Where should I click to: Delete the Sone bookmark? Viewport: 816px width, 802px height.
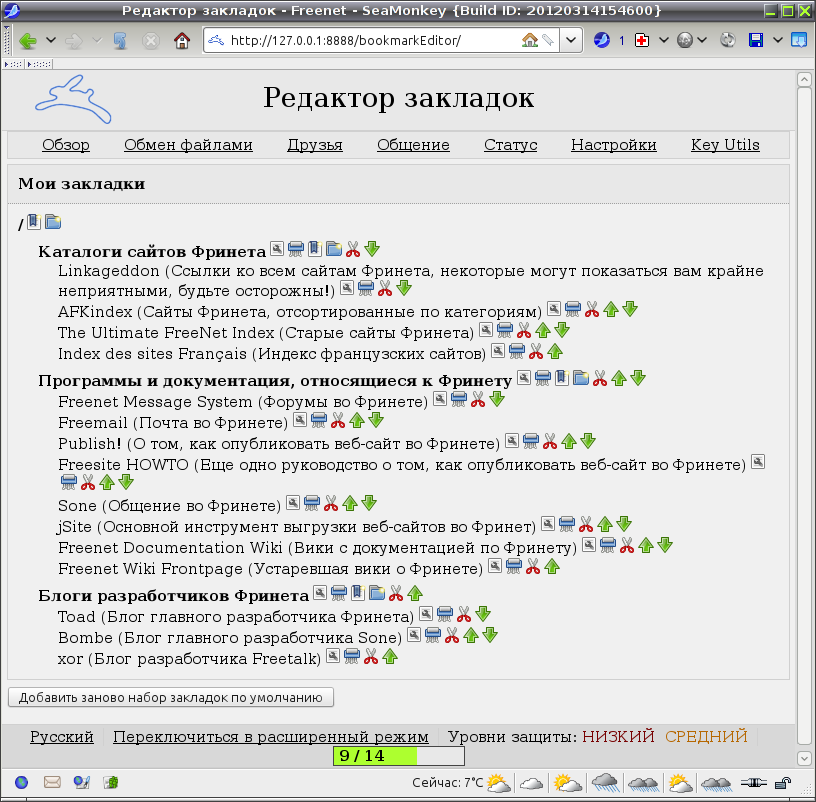coord(312,503)
